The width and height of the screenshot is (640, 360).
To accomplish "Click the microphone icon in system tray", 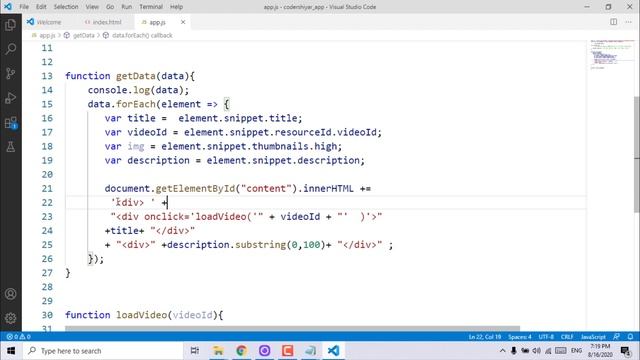I will [x=513, y=351].
